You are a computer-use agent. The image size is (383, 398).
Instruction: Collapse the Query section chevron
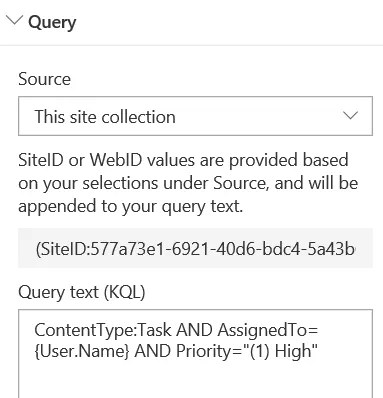14,21
